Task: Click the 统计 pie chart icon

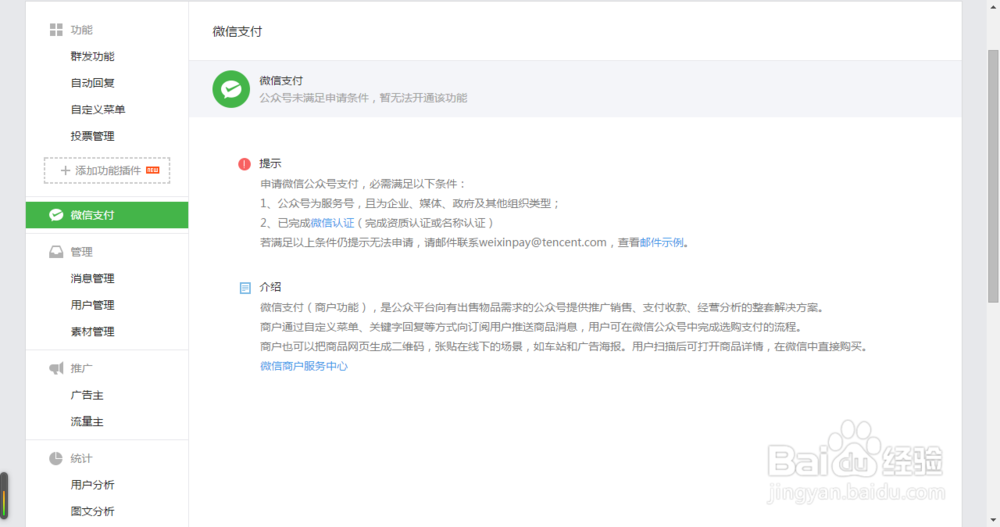Action: point(56,458)
